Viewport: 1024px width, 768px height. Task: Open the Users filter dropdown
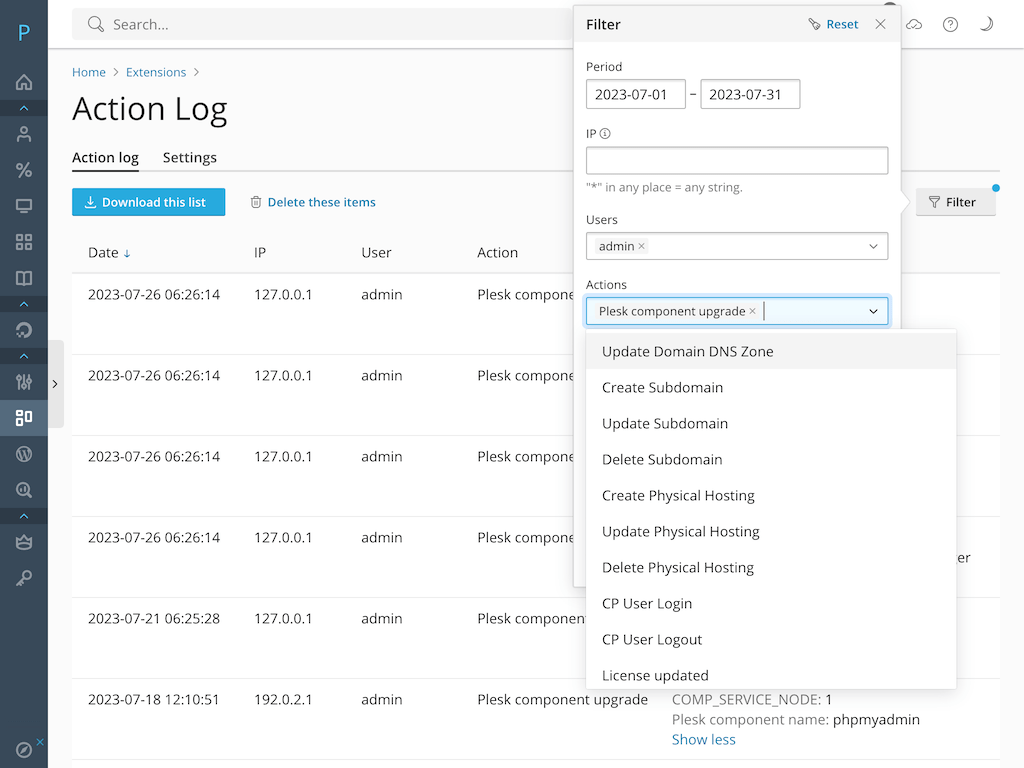coord(875,246)
